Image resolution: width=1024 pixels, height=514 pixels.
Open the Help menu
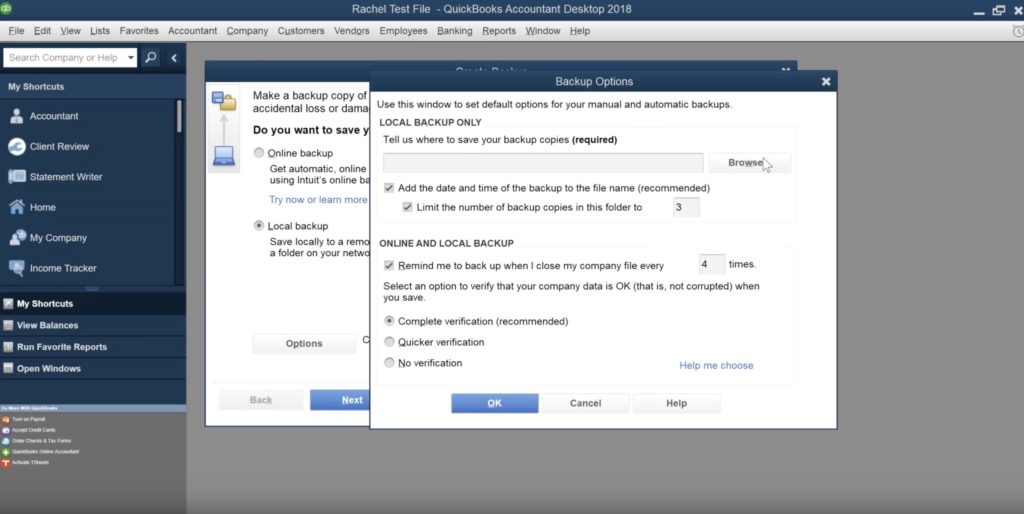pyautogui.click(x=579, y=31)
